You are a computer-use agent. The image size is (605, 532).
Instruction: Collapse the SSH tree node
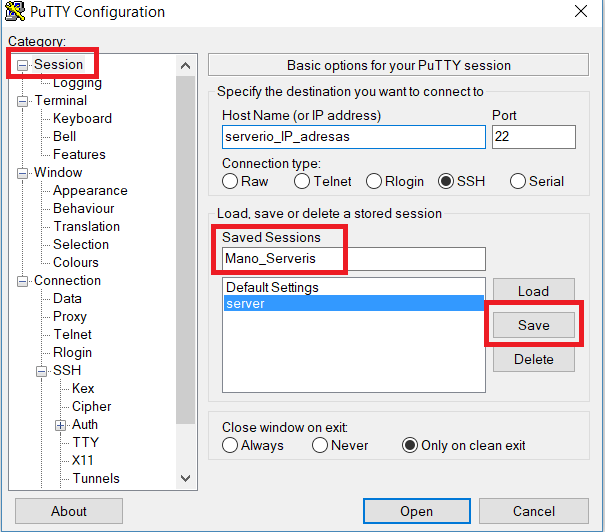(41, 371)
